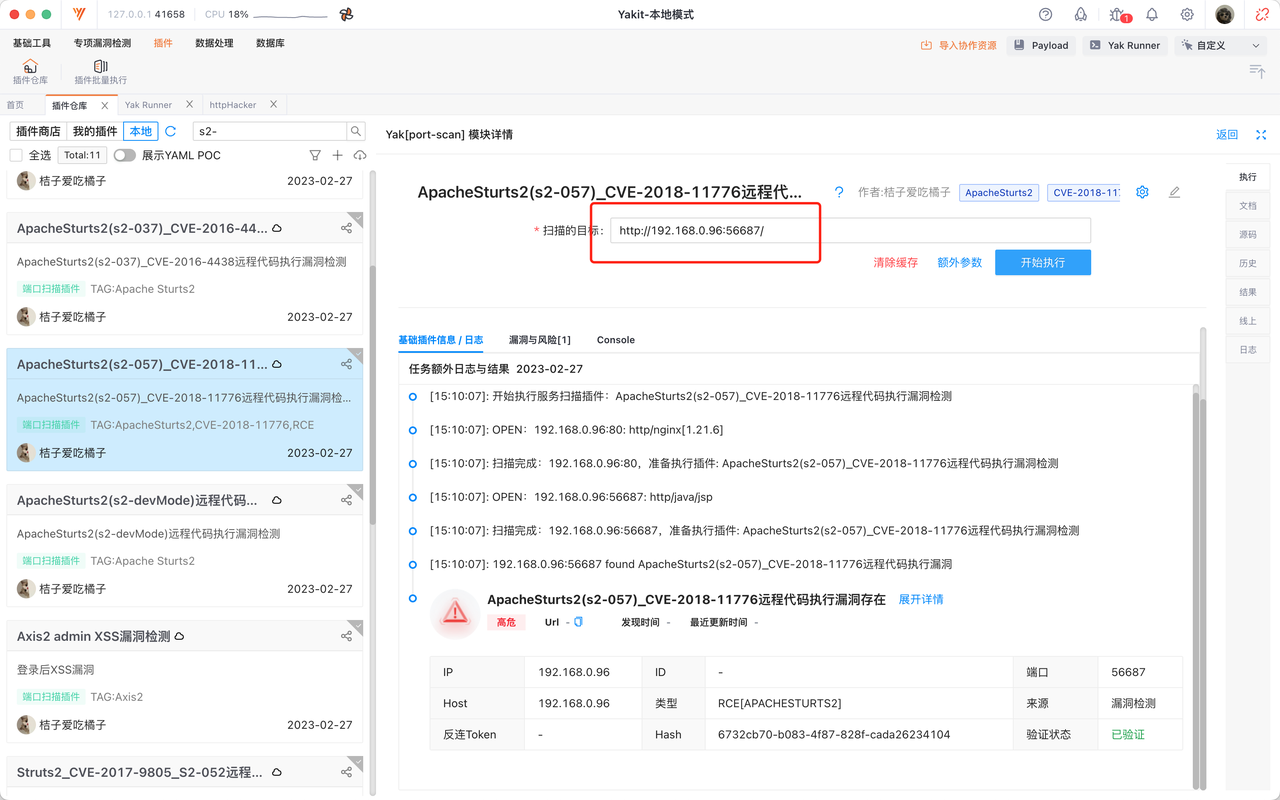Click the 导入协作资源 button
The height and width of the screenshot is (800, 1280).
coord(959,45)
